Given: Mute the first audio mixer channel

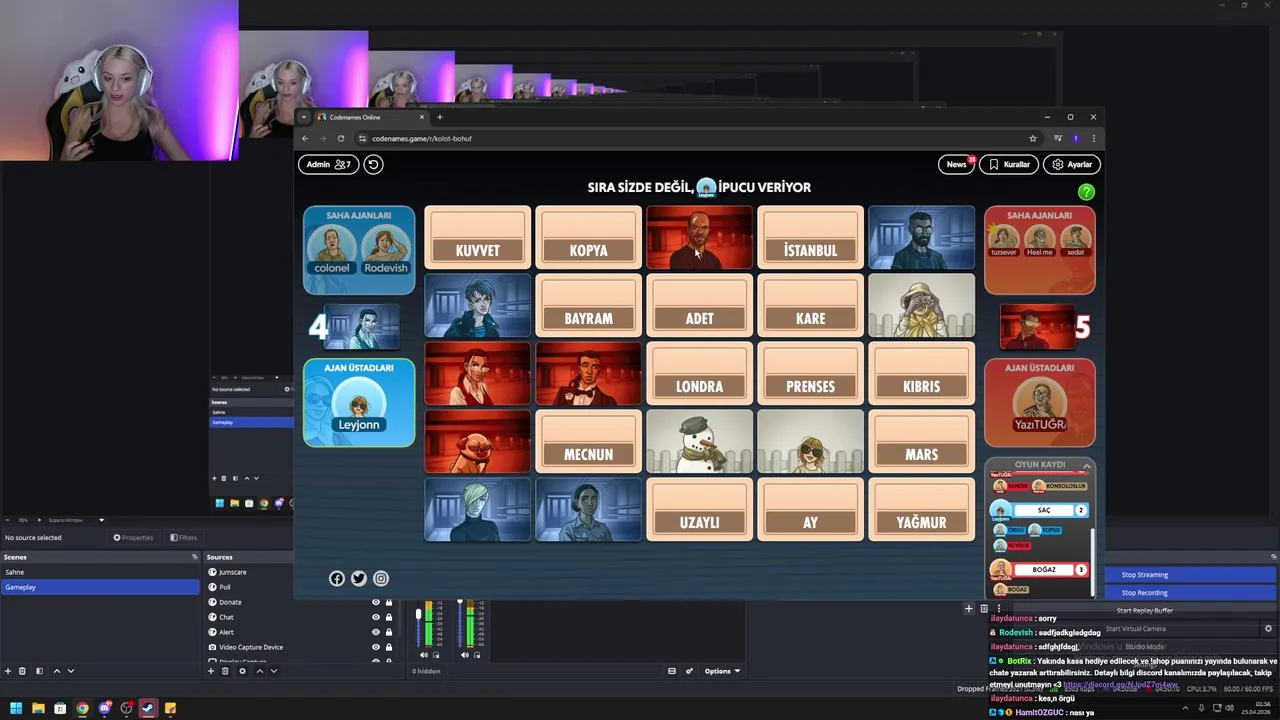Looking at the screenshot, I should coord(423,656).
